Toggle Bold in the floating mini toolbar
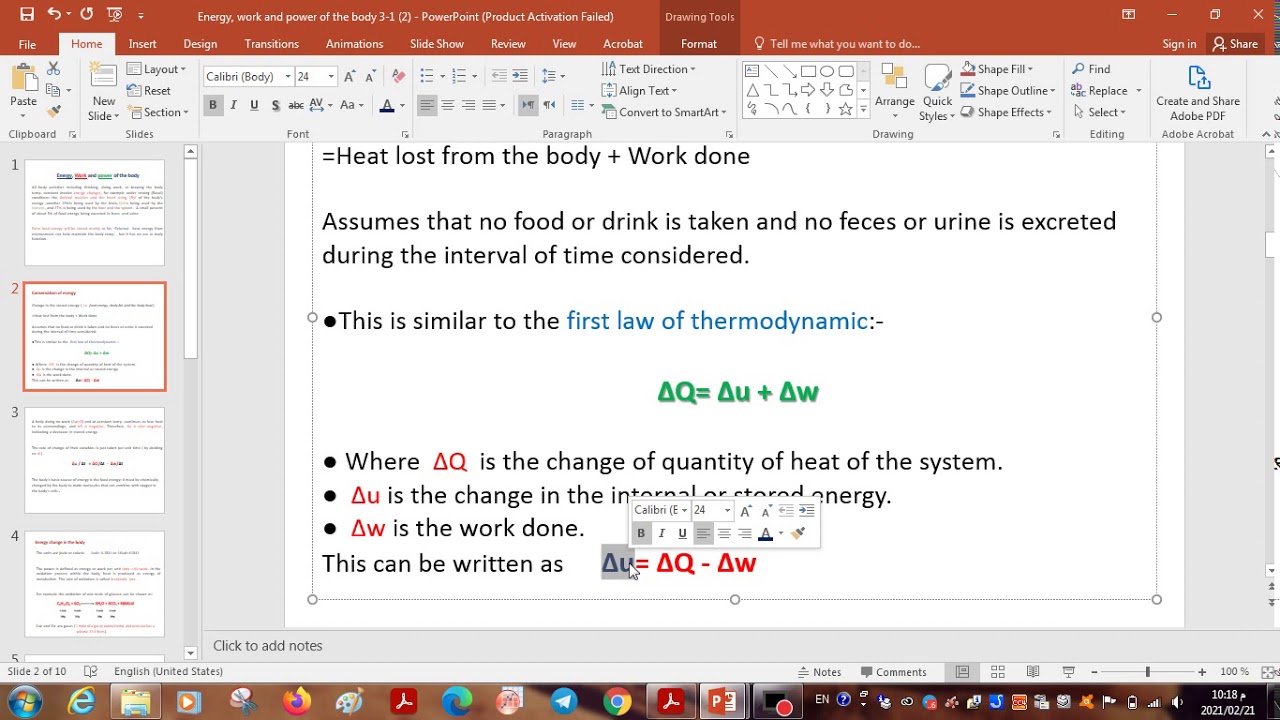Screen dimensions: 1280x720 click(x=641, y=533)
